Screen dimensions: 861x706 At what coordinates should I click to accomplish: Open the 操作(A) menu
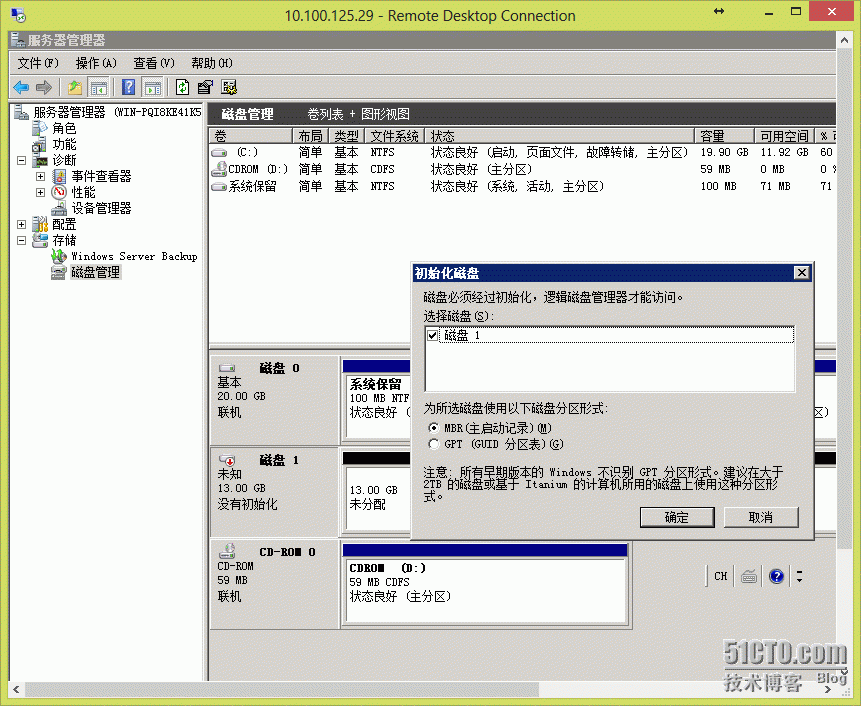(x=96, y=63)
